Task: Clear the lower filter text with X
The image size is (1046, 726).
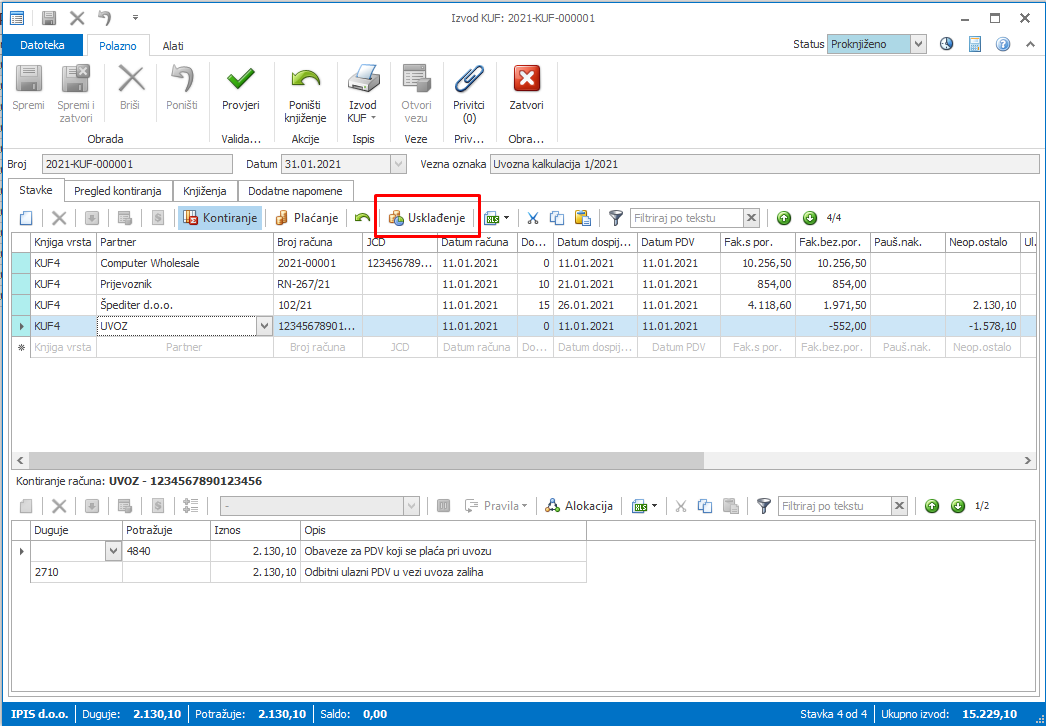Action: point(899,506)
